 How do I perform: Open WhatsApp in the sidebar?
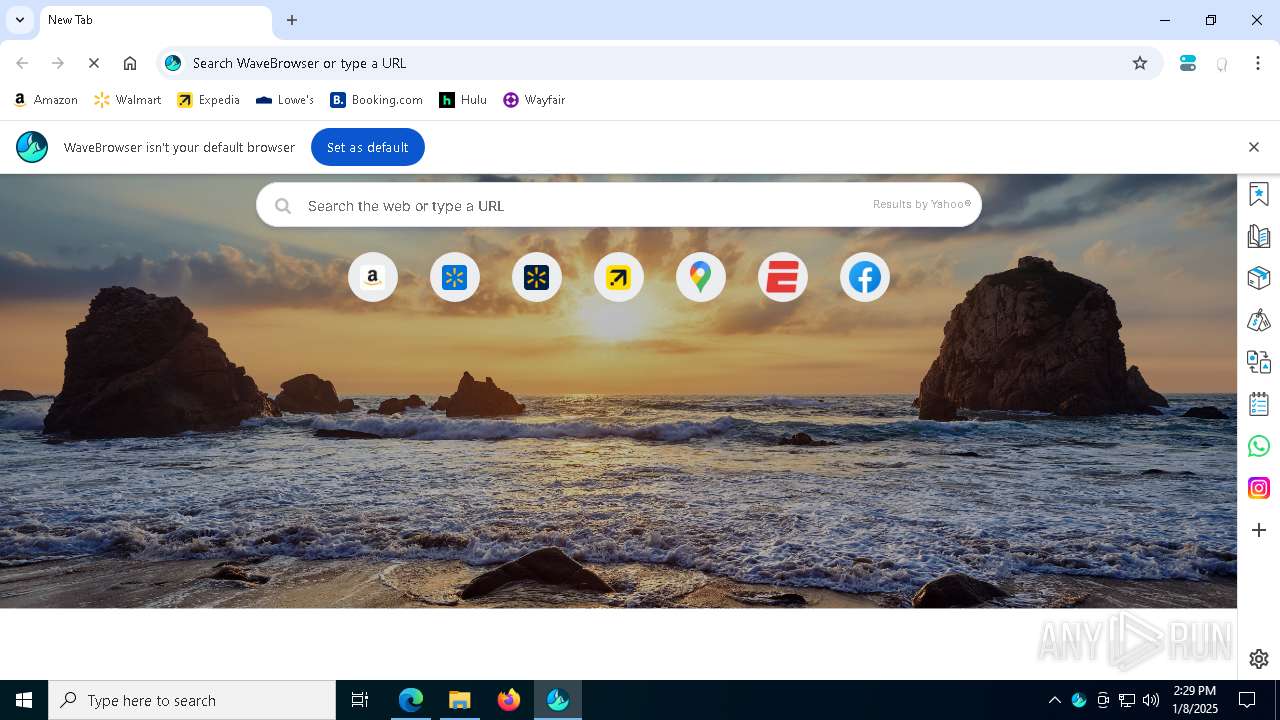click(x=1259, y=446)
